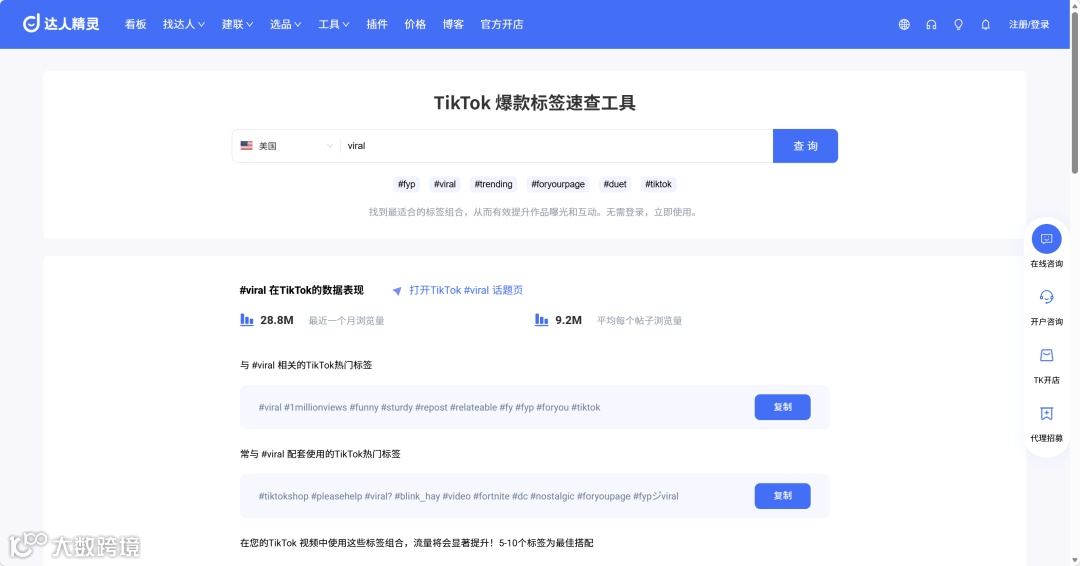Click the hashtag text starting #tiktokshop #pleasehelp
The width and height of the screenshot is (1080, 566).
point(468,496)
